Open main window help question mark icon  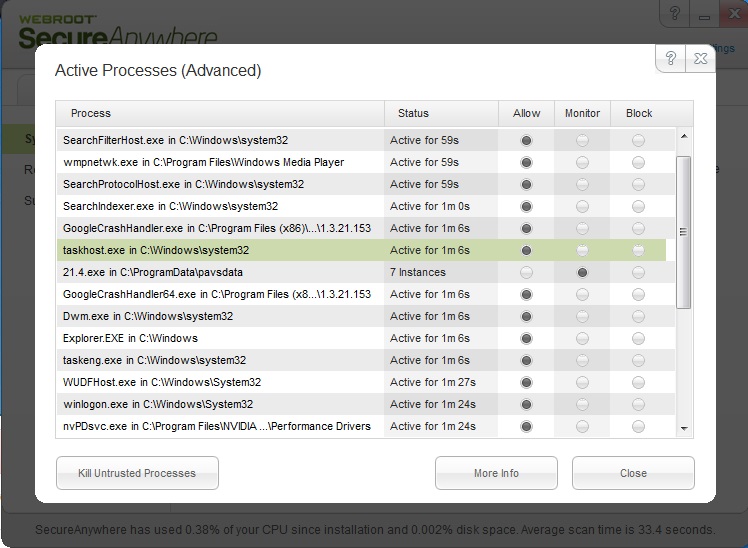[x=675, y=13]
